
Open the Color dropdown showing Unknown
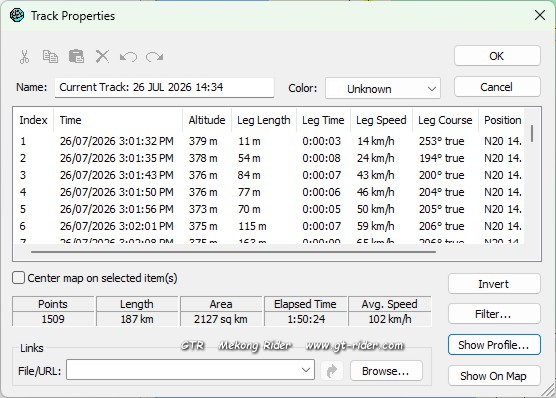[x=383, y=89]
